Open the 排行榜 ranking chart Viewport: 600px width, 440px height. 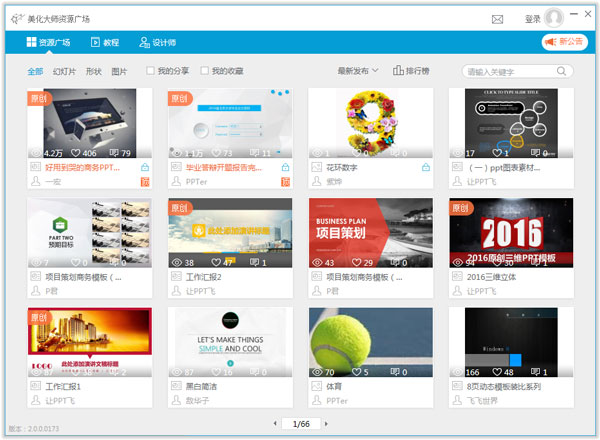(x=404, y=72)
